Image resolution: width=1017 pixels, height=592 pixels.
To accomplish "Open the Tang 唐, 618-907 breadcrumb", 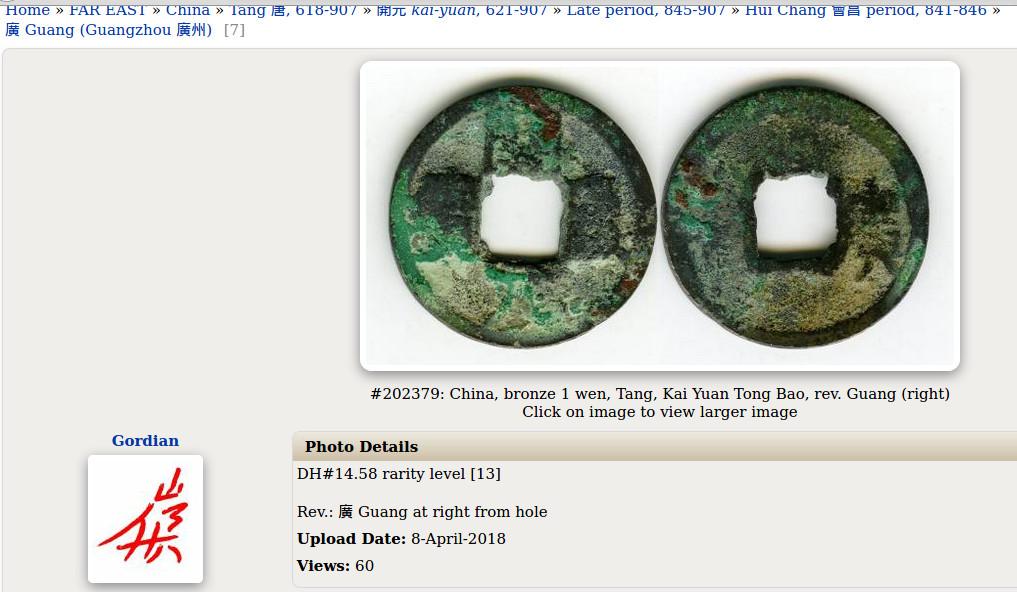I will [294, 9].
